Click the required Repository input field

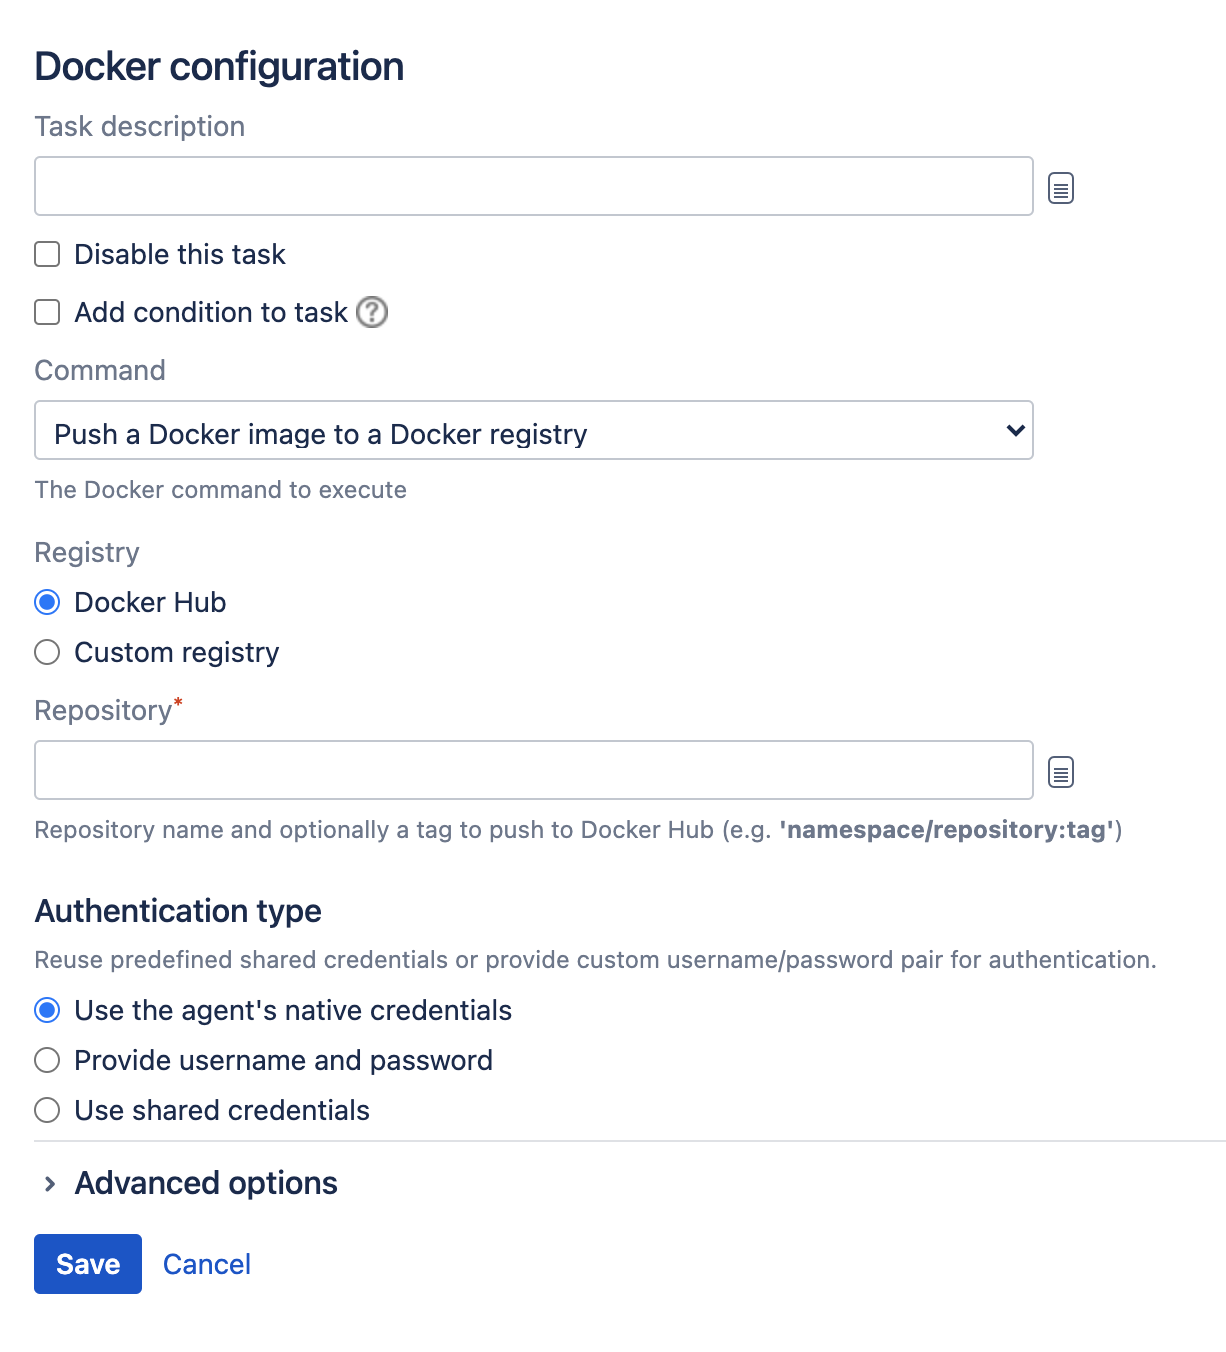[x=533, y=770]
